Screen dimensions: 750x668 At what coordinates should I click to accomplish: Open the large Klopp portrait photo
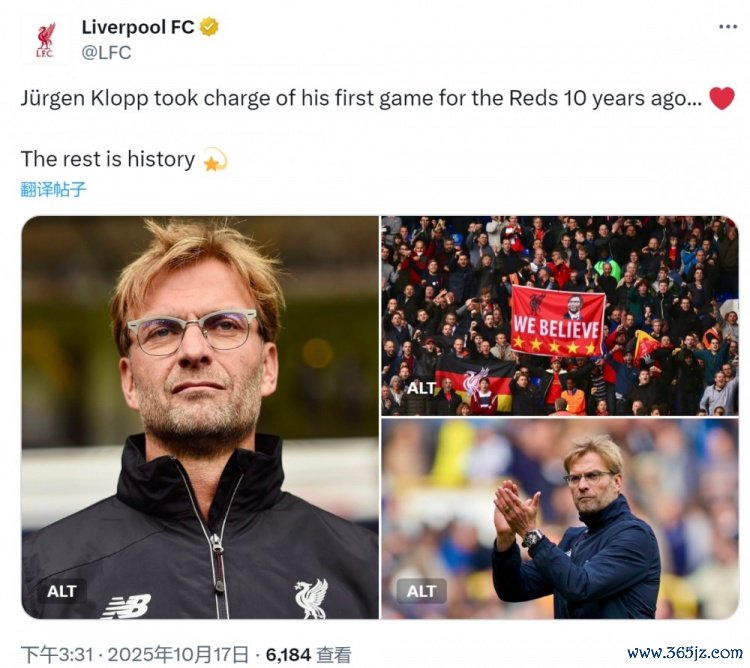[200, 417]
